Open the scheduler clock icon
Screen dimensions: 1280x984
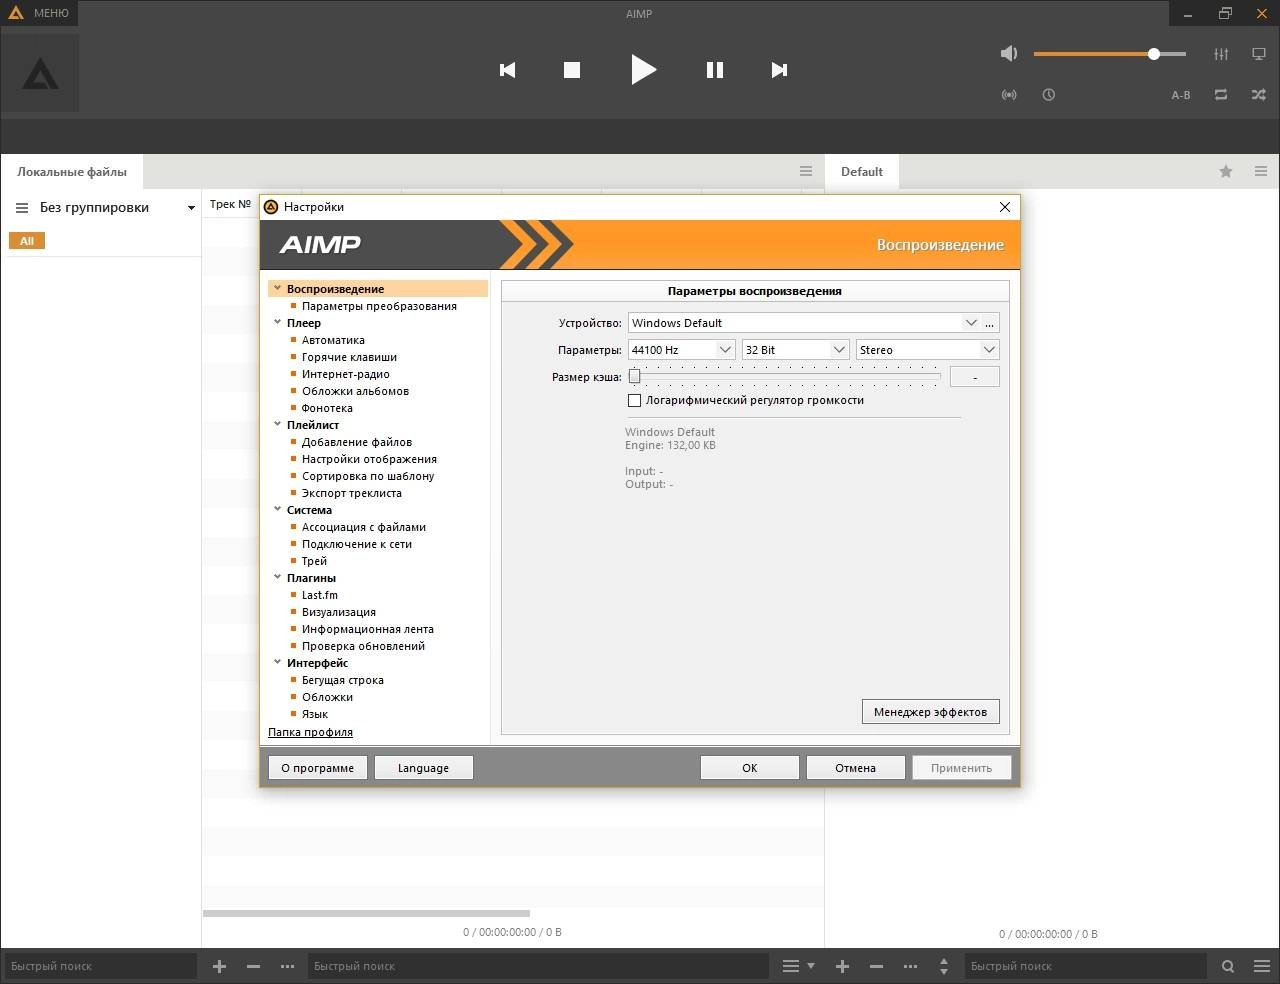point(1048,95)
